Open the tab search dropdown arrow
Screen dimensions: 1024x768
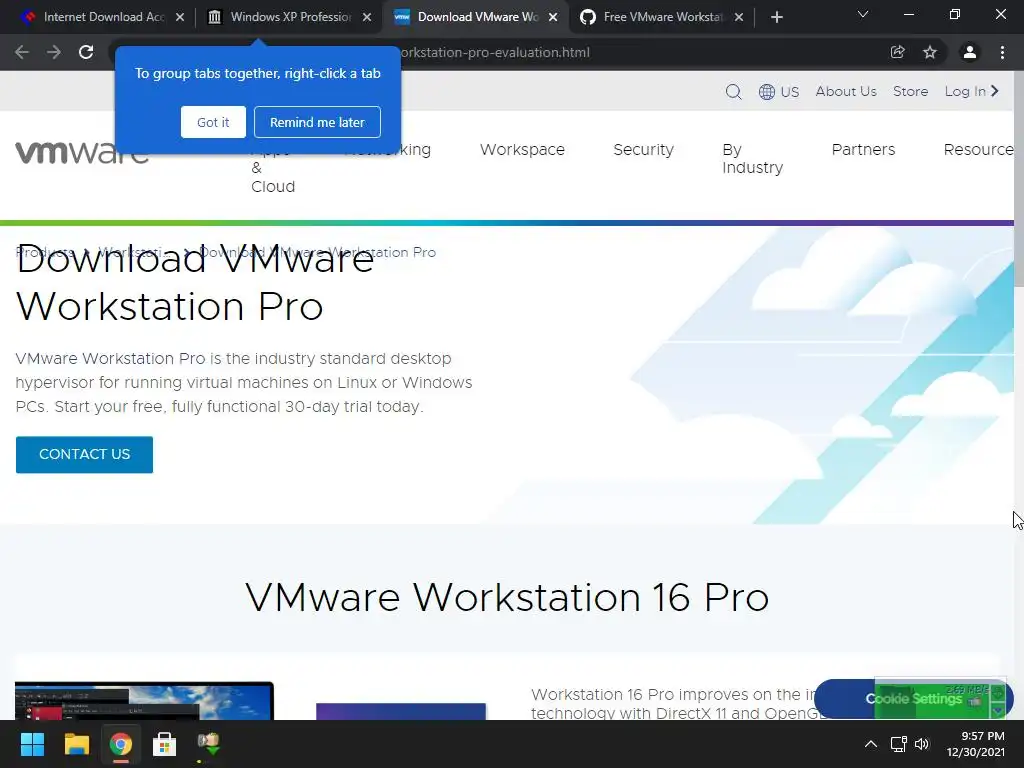coord(863,14)
